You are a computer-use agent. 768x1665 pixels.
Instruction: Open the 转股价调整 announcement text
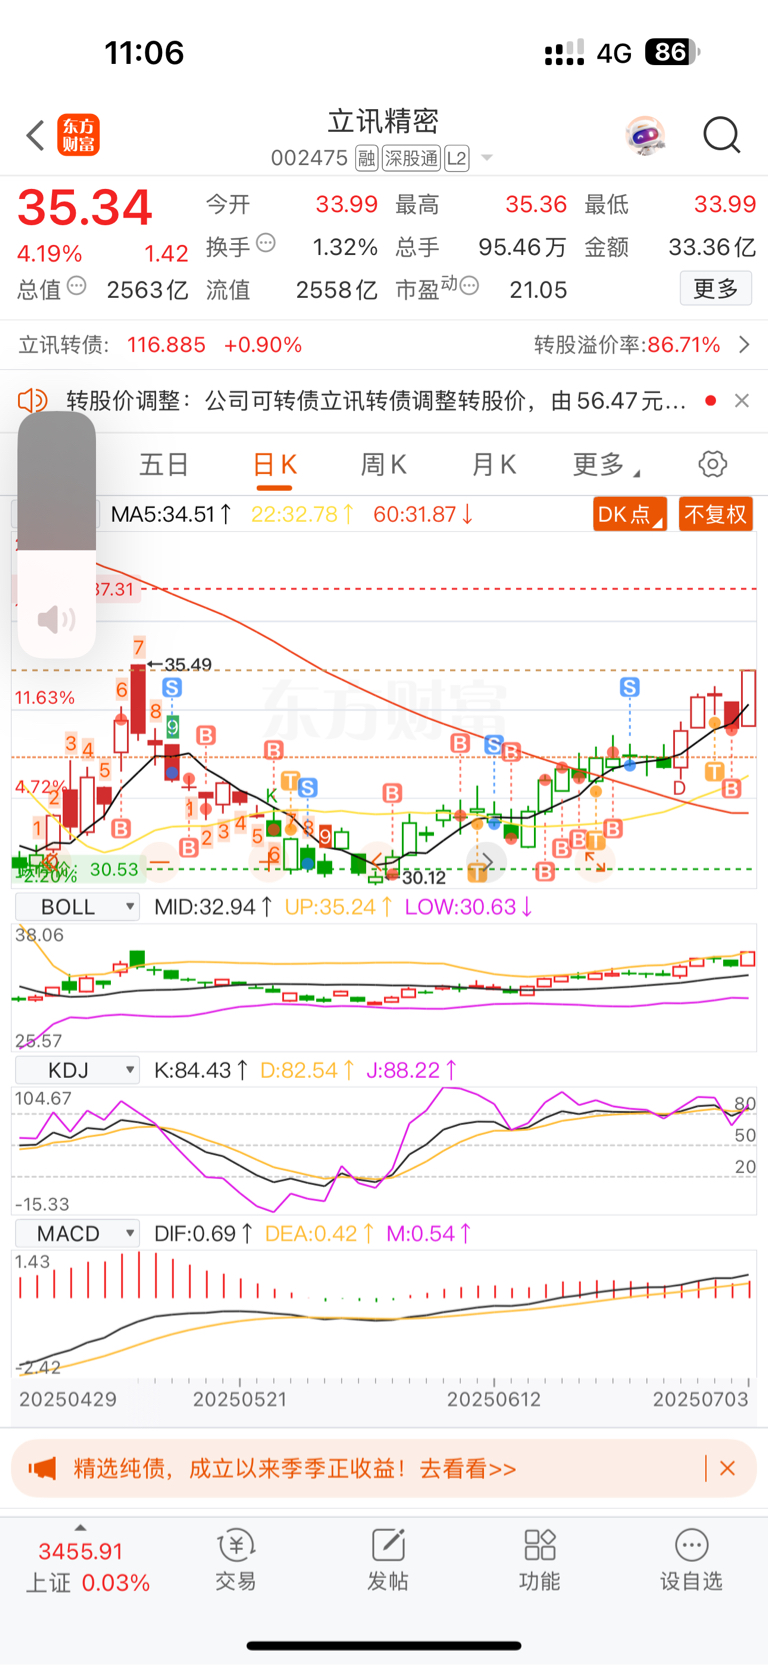click(x=376, y=401)
